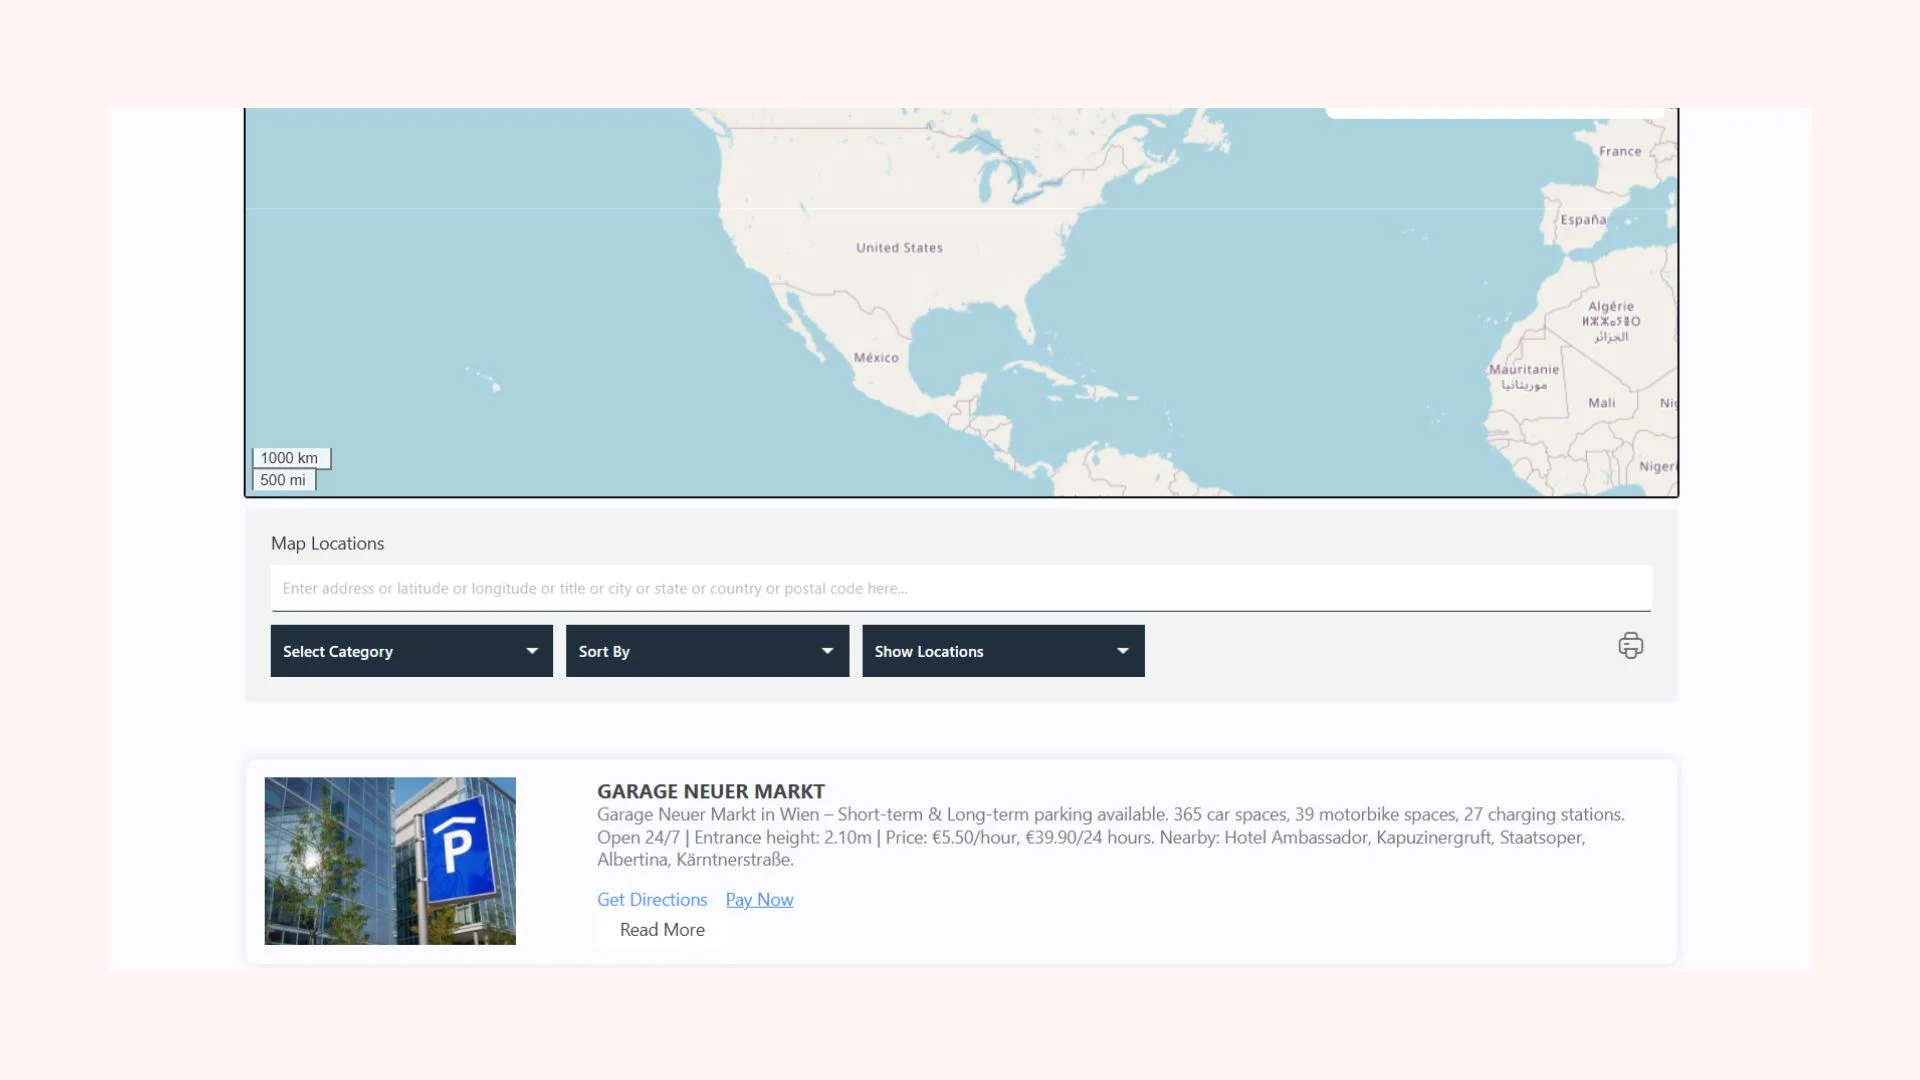Screen dimensions: 1920x1080
Task: Click the 500 mi scale indicator
Action: tap(283, 480)
